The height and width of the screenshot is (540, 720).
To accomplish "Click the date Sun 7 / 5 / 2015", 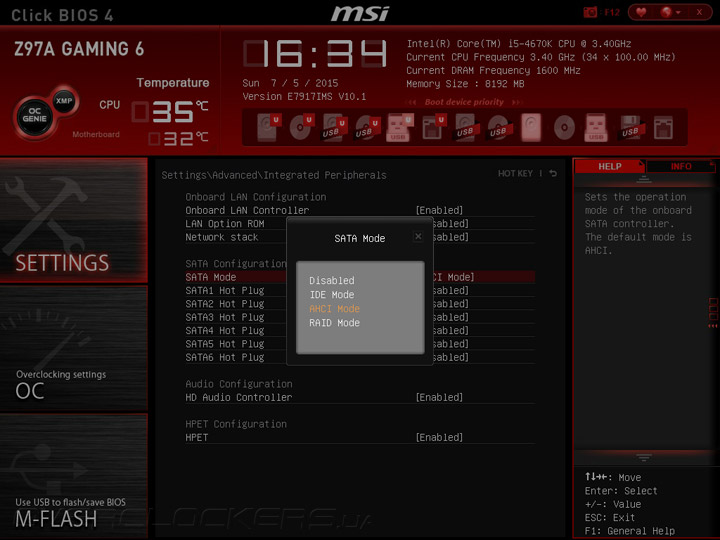I will pos(290,83).
